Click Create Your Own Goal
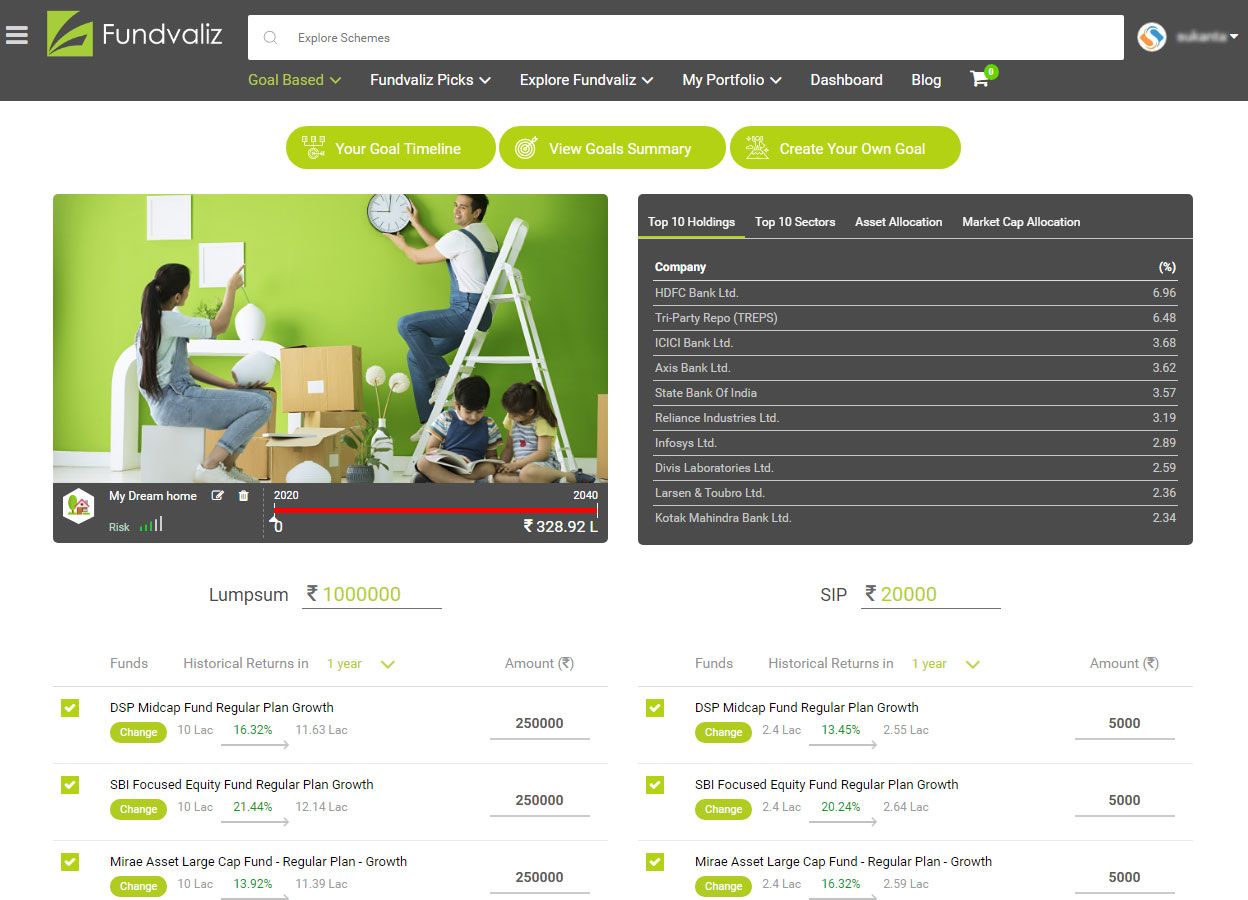 [x=845, y=148]
